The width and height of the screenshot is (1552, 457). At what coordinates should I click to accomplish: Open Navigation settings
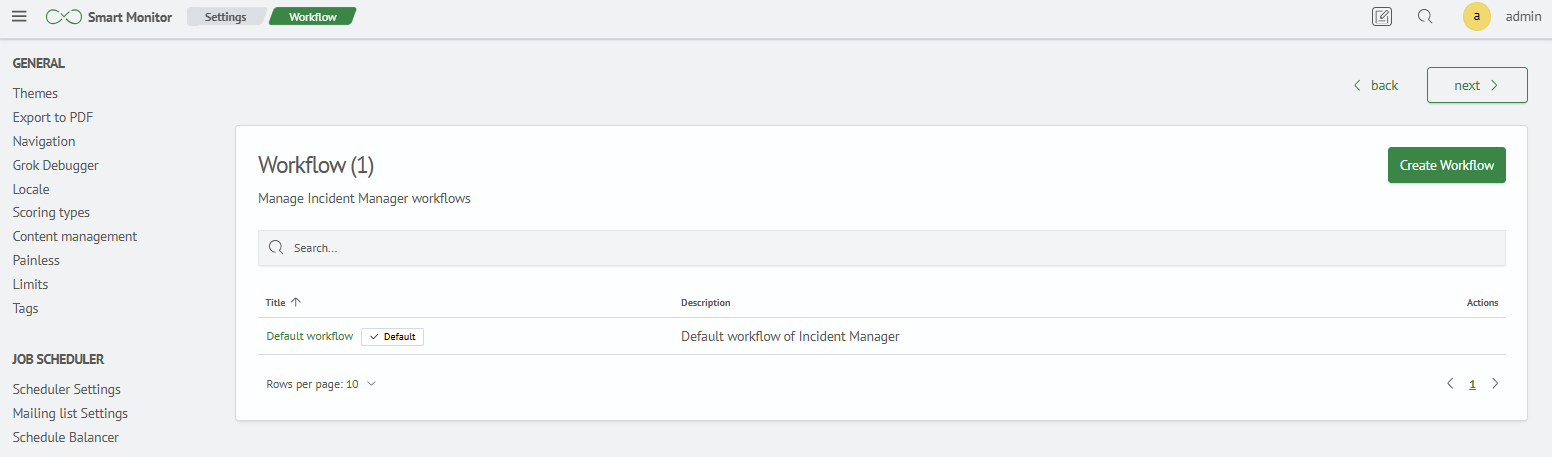pos(44,141)
